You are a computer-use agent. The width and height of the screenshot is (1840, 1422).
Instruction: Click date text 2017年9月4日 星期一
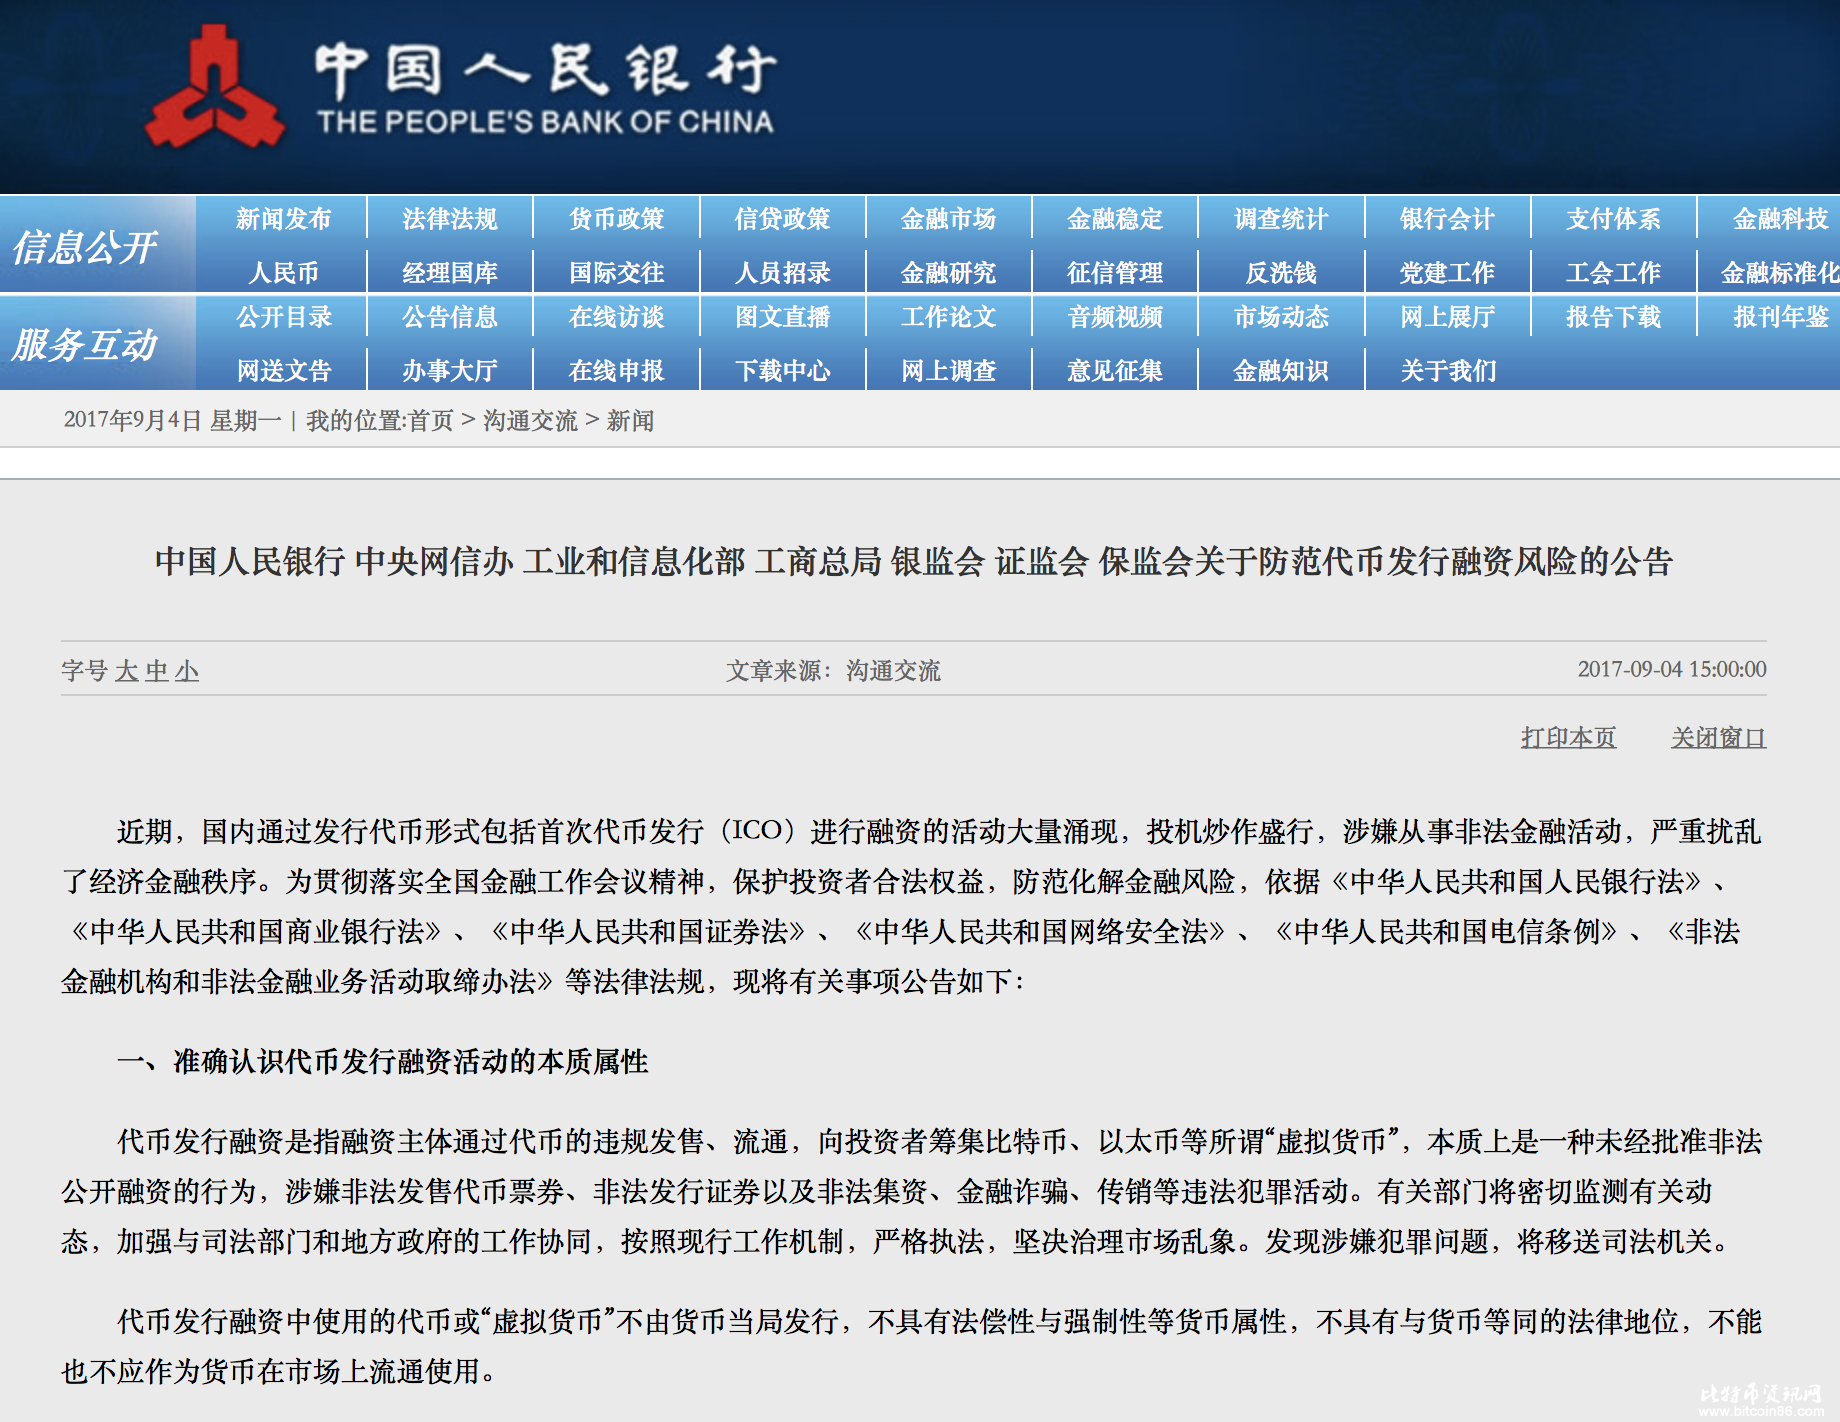point(172,421)
